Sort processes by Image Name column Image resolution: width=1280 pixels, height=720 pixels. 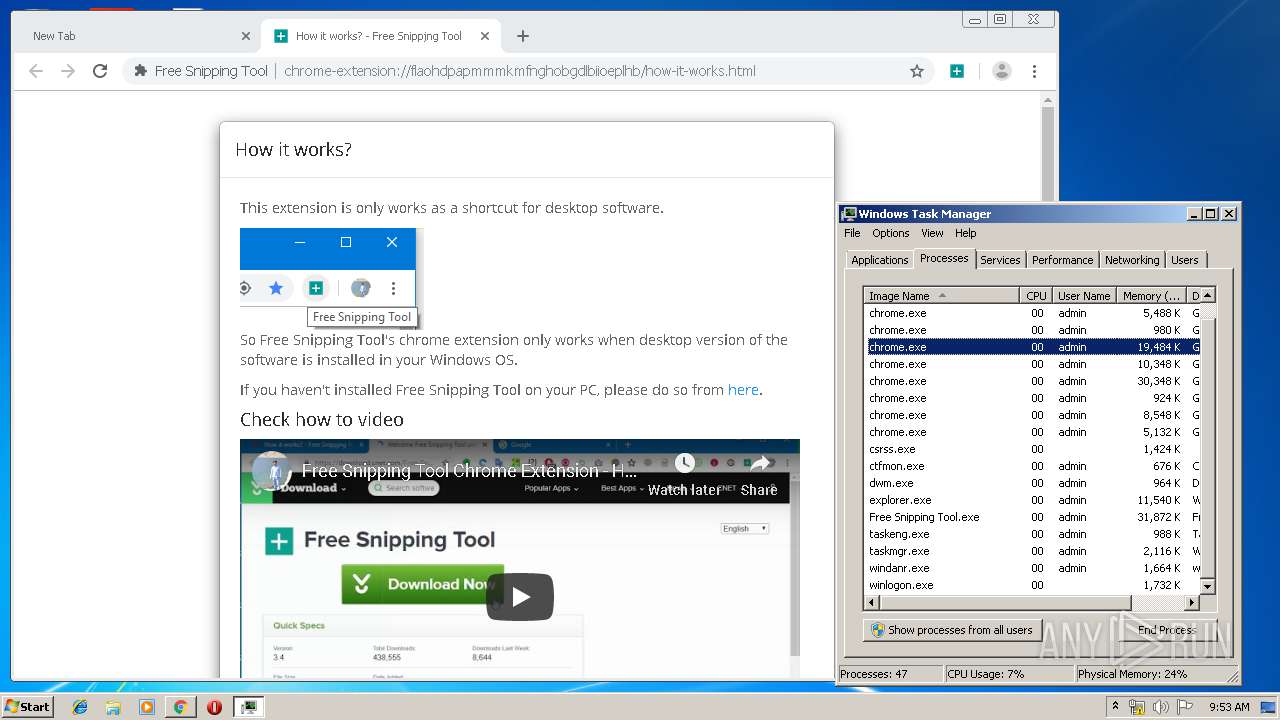[x=941, y=296]
